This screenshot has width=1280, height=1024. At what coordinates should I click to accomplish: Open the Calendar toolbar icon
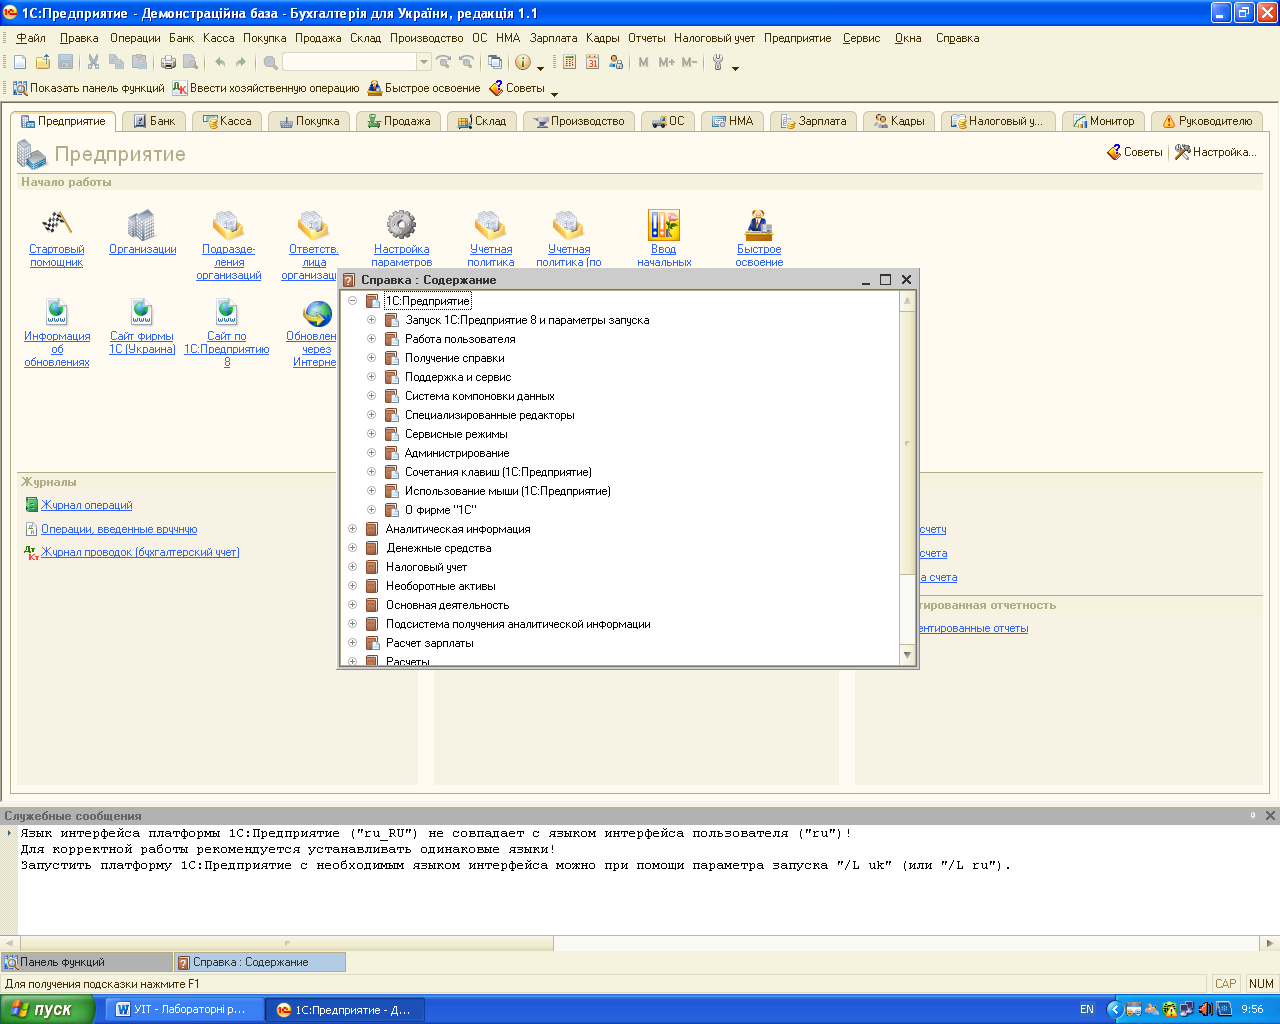(593, 62)
